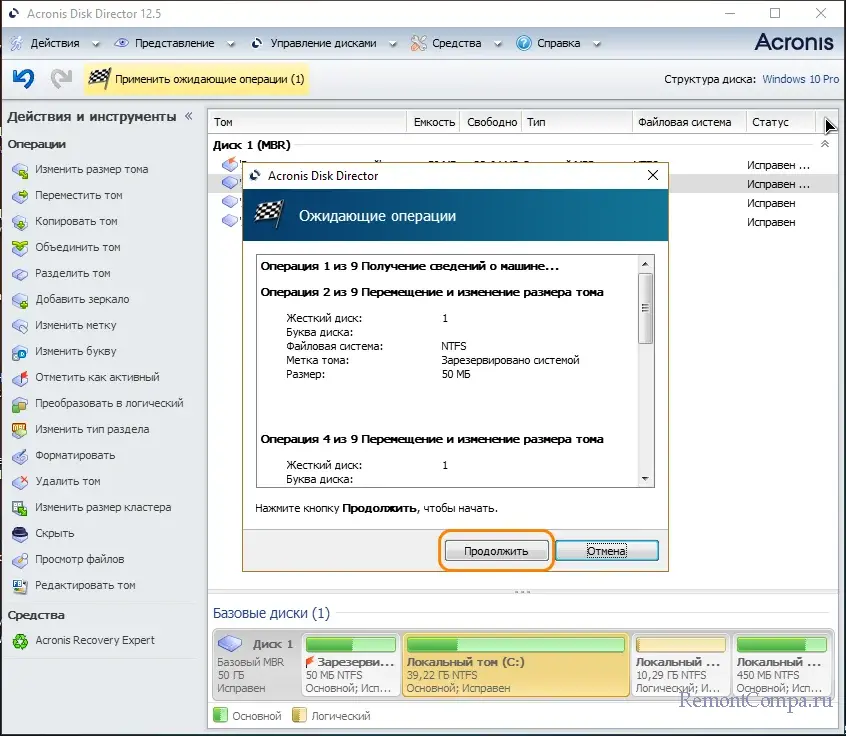
Task: Select the 'Локальный том (C:)' partition block
Action: (515, 665)
